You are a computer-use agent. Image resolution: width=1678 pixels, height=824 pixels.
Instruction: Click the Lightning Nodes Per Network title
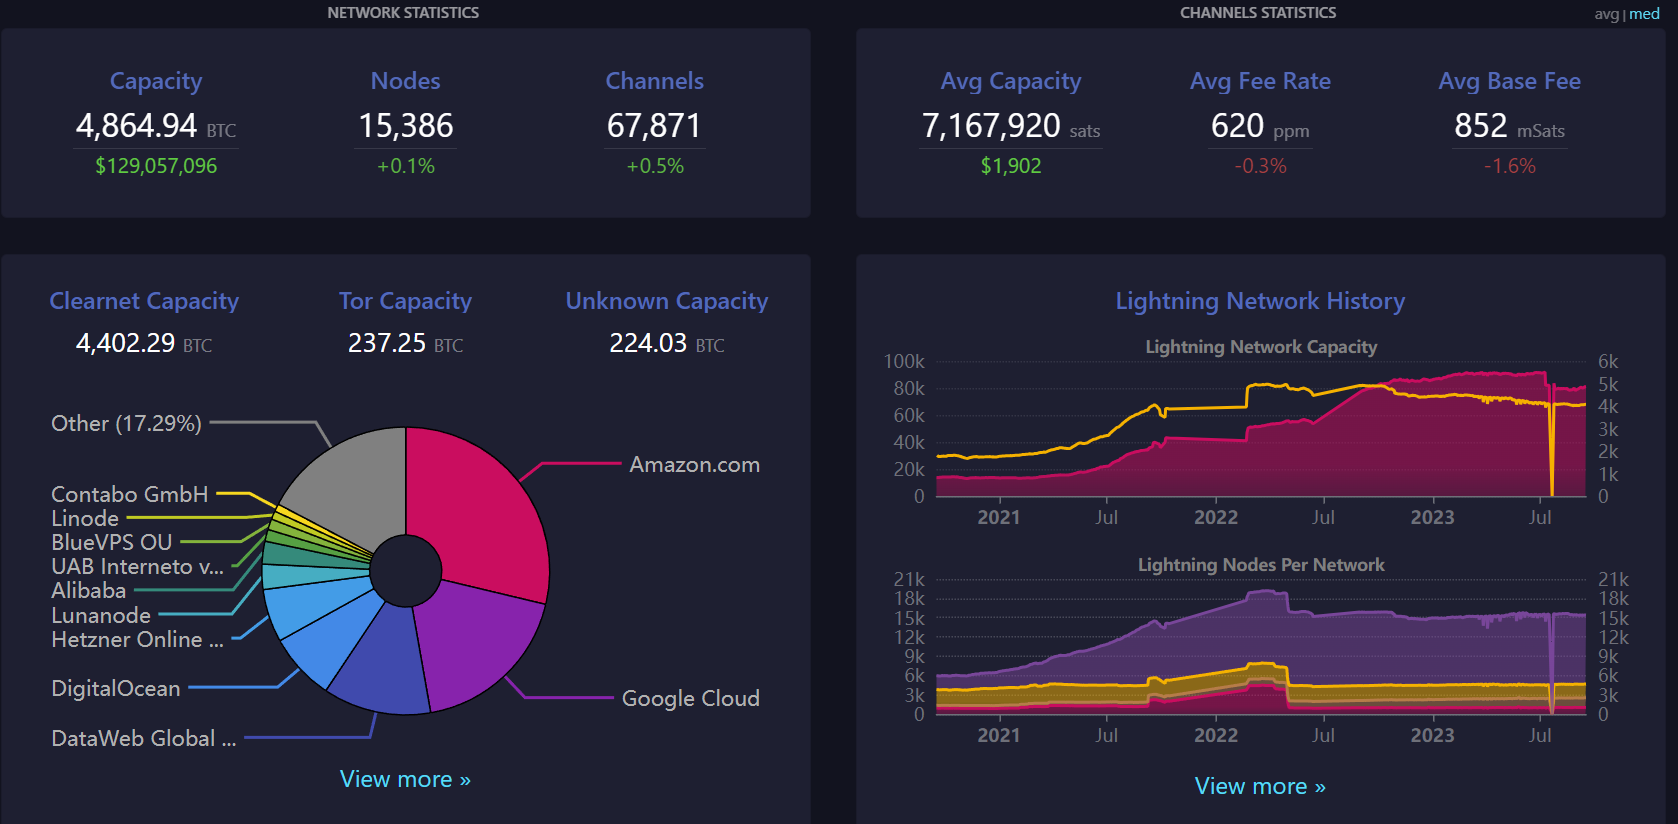(x=1260, y=565)
